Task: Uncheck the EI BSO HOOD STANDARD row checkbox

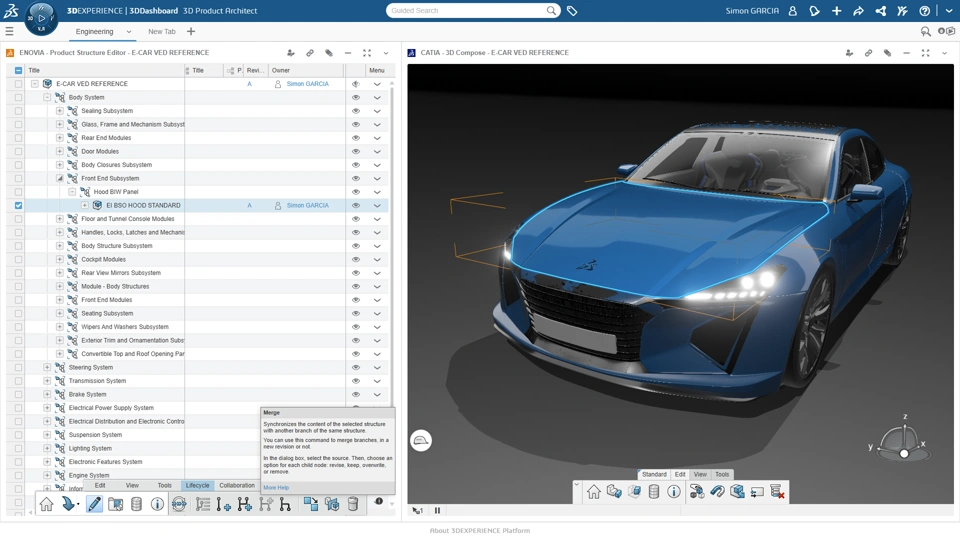Action: 18,206
